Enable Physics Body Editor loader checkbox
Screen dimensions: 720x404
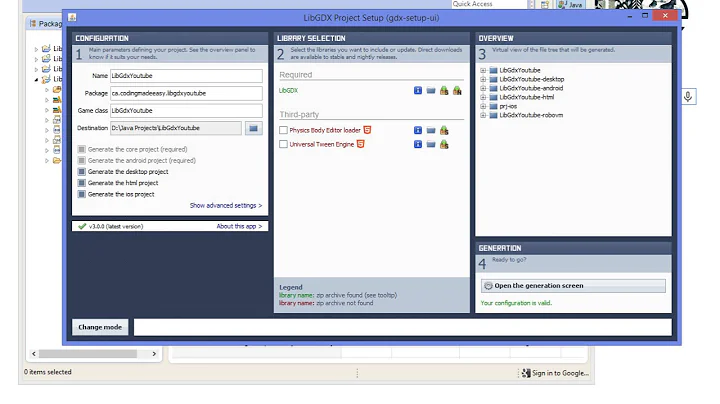coord(283,130)
